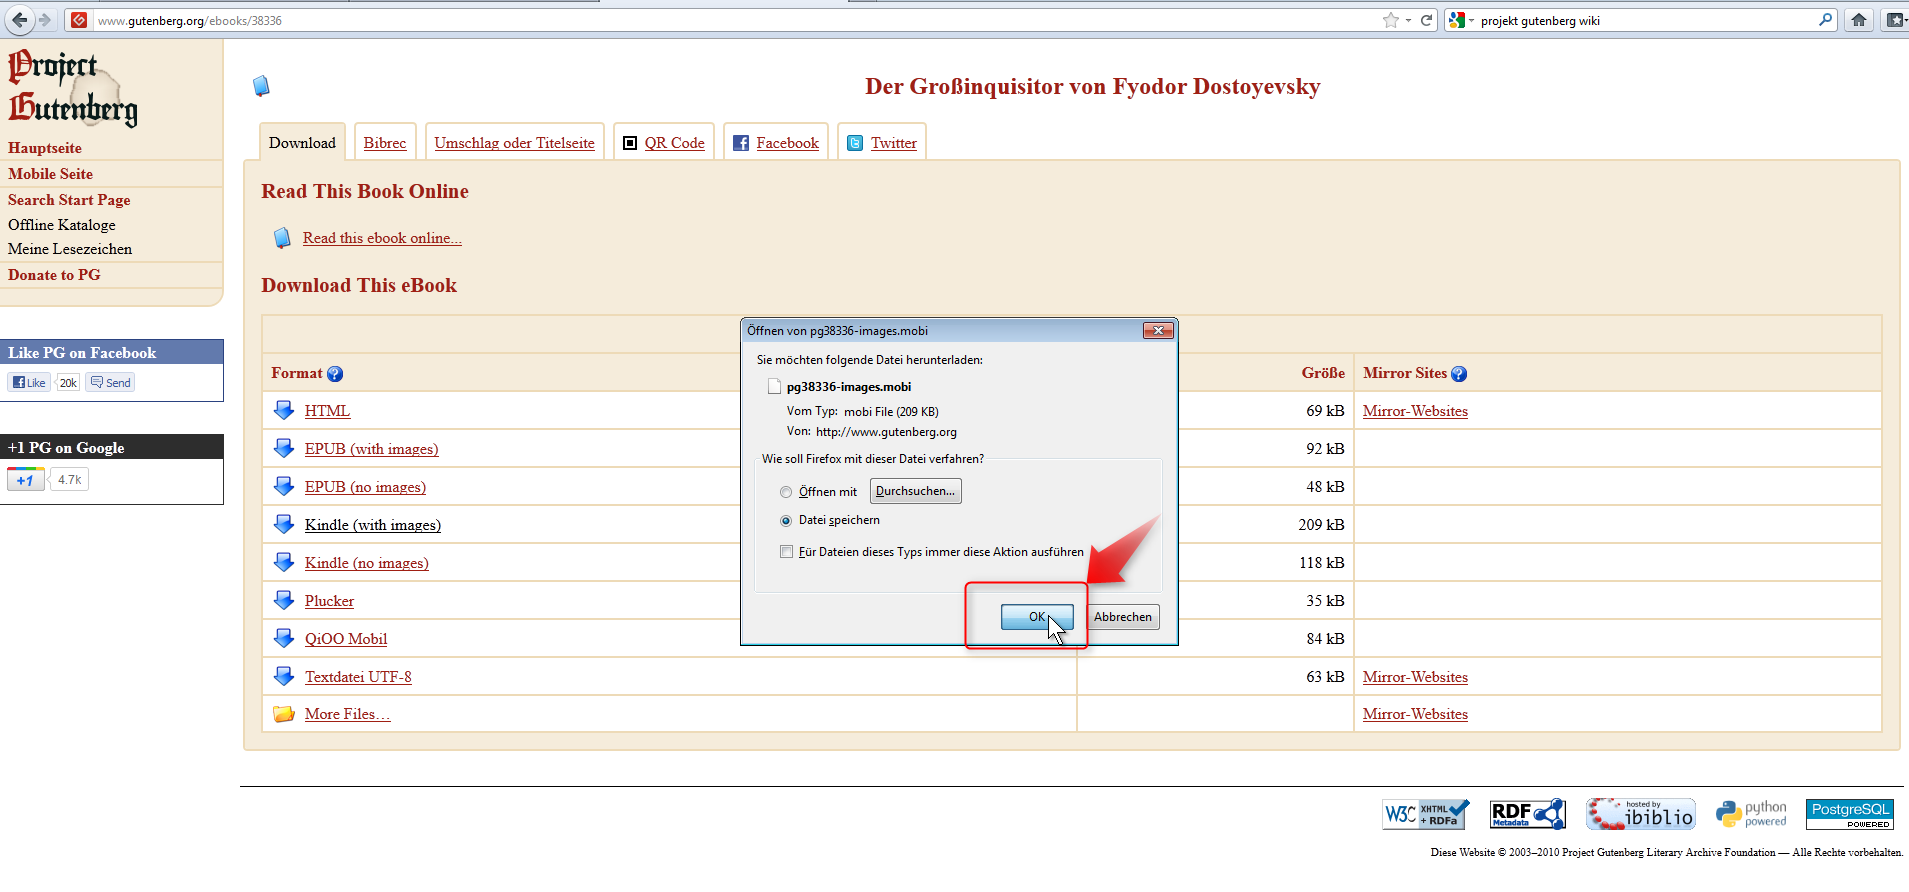Open the Twitter tab link
The height and width of the screenshot is (892, 1909).
tap(894, 143)
